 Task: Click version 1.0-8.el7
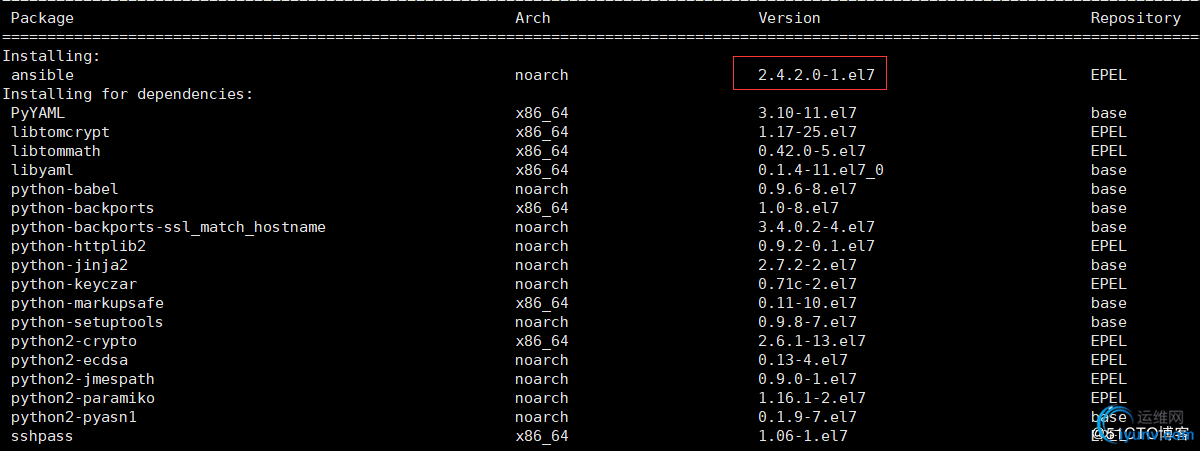click(x=798, y=208)
